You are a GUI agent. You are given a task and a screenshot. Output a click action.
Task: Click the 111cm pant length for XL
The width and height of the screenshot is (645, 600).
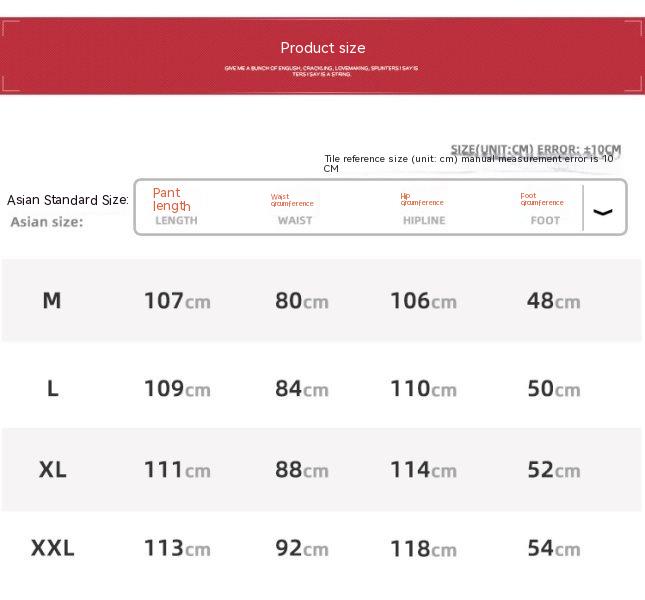177,469
